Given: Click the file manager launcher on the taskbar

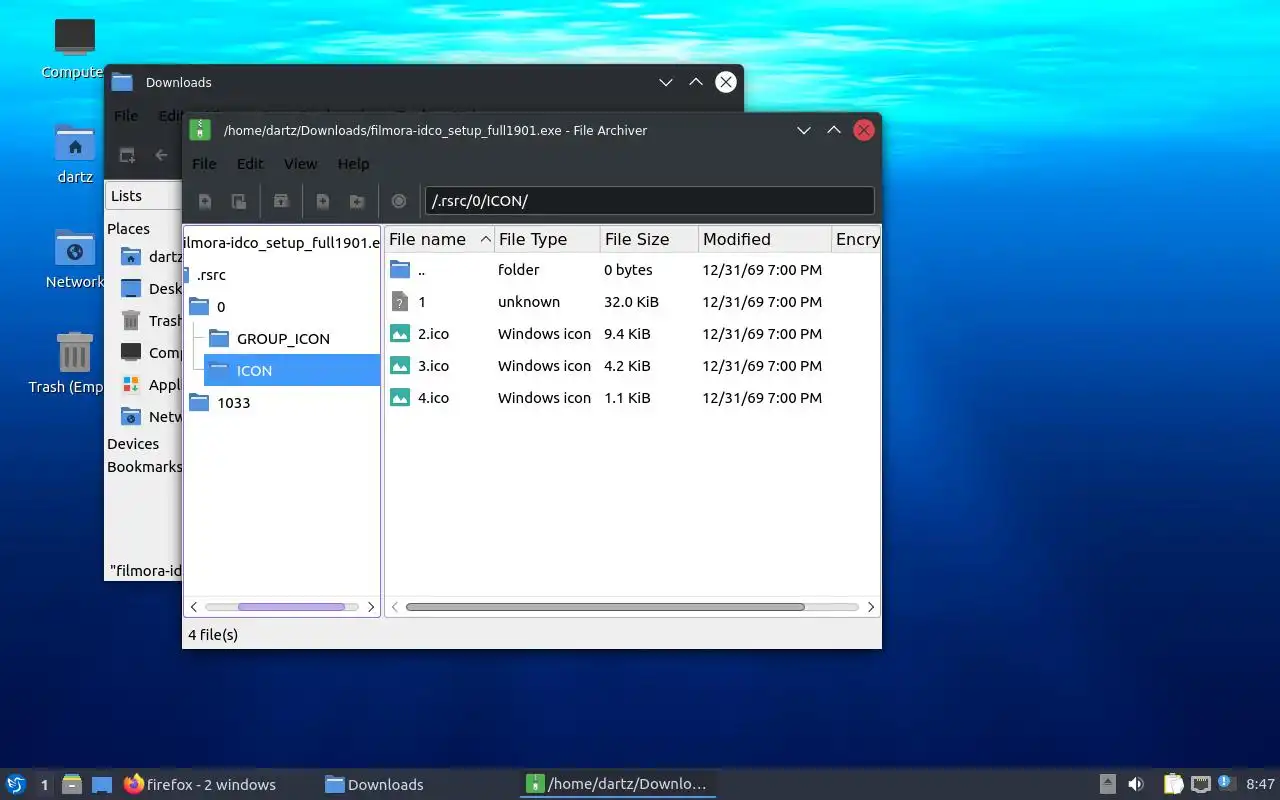Looking at the screenshot, I should tap(71, 784).
